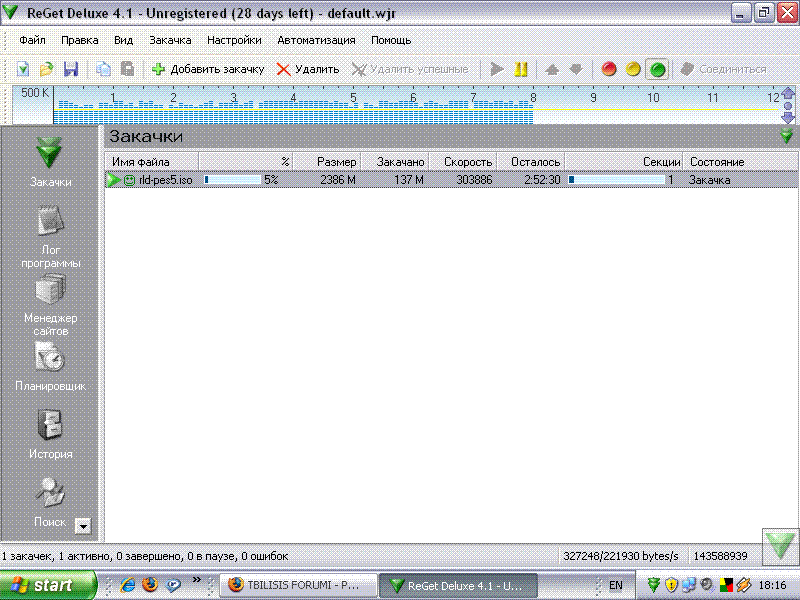Click the 2:52:30 remaining time cell
800x600 pixels.
coord(542,180)
